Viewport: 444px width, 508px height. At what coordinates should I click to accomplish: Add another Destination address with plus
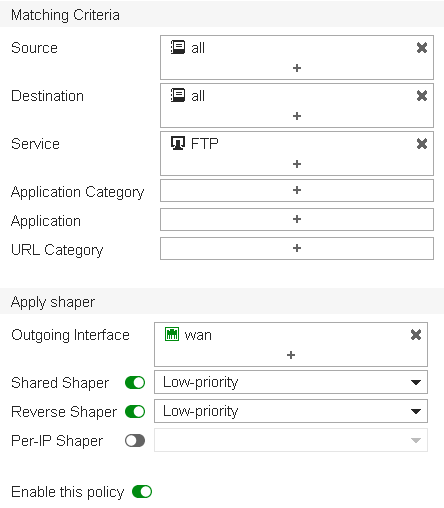click(297, 116)
